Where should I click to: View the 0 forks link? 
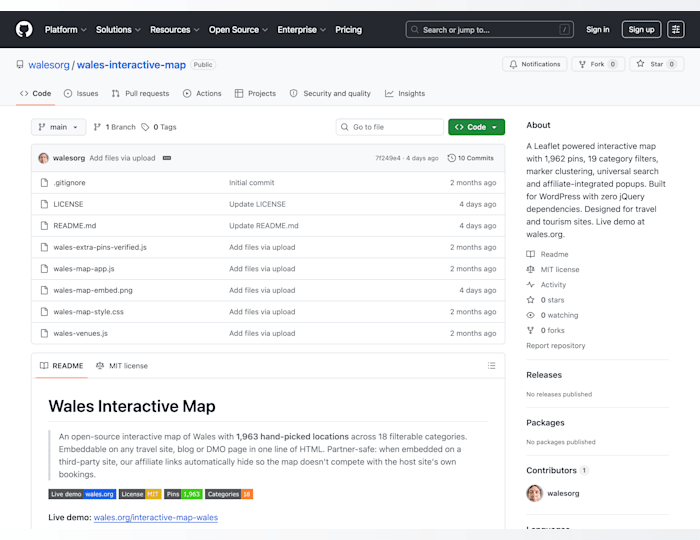545,330
